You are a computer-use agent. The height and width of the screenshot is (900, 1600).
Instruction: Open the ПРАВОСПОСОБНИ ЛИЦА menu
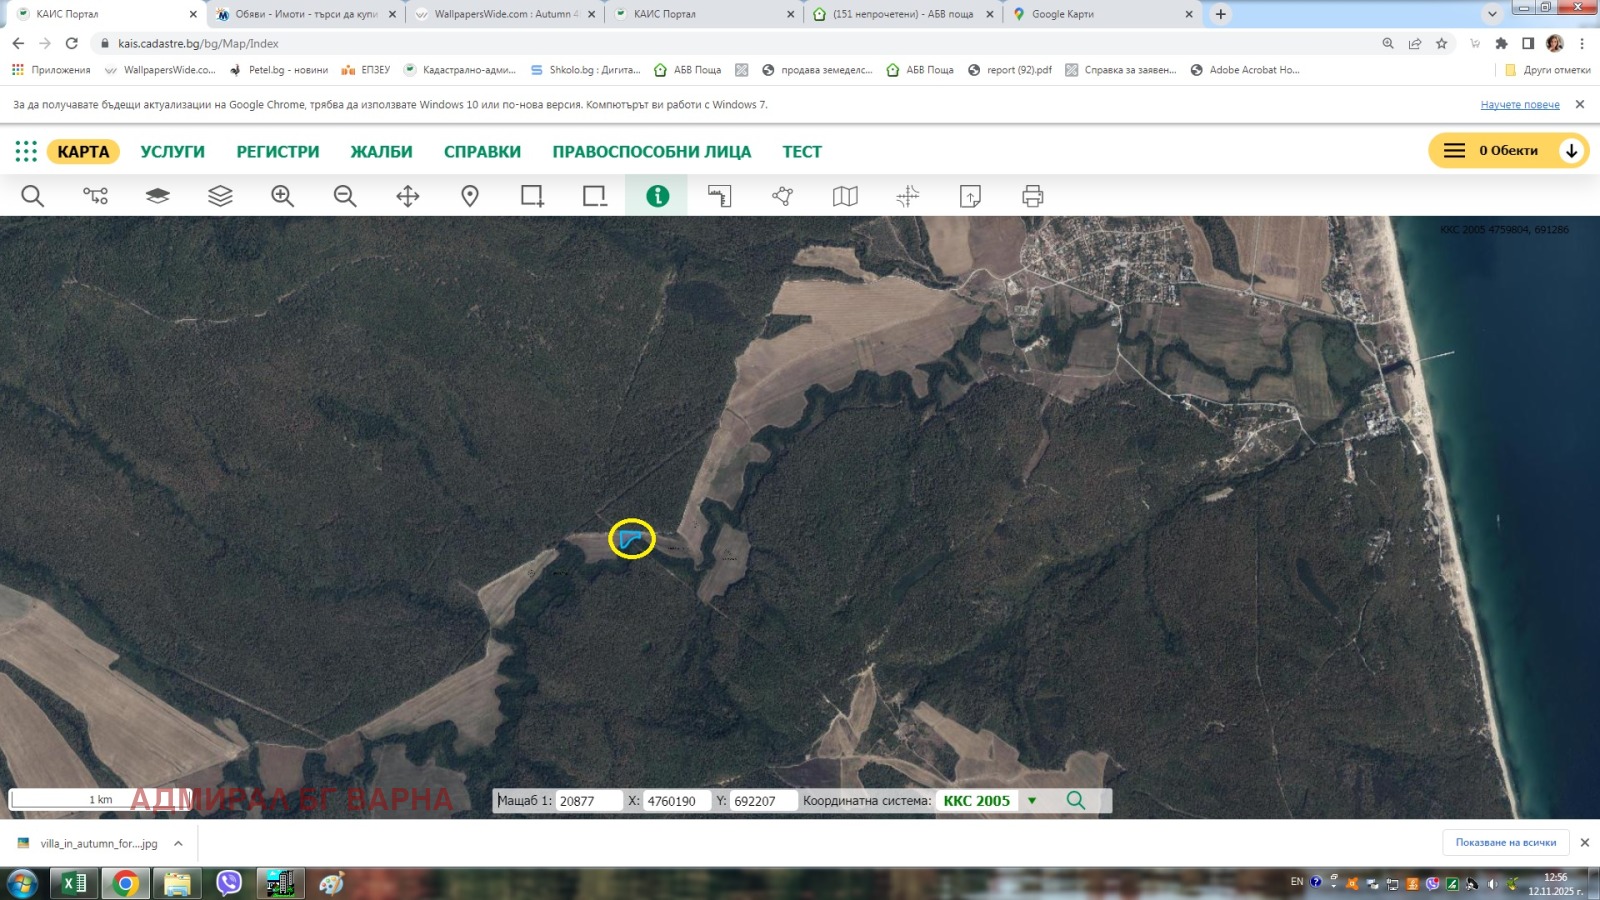coord(652,152)
